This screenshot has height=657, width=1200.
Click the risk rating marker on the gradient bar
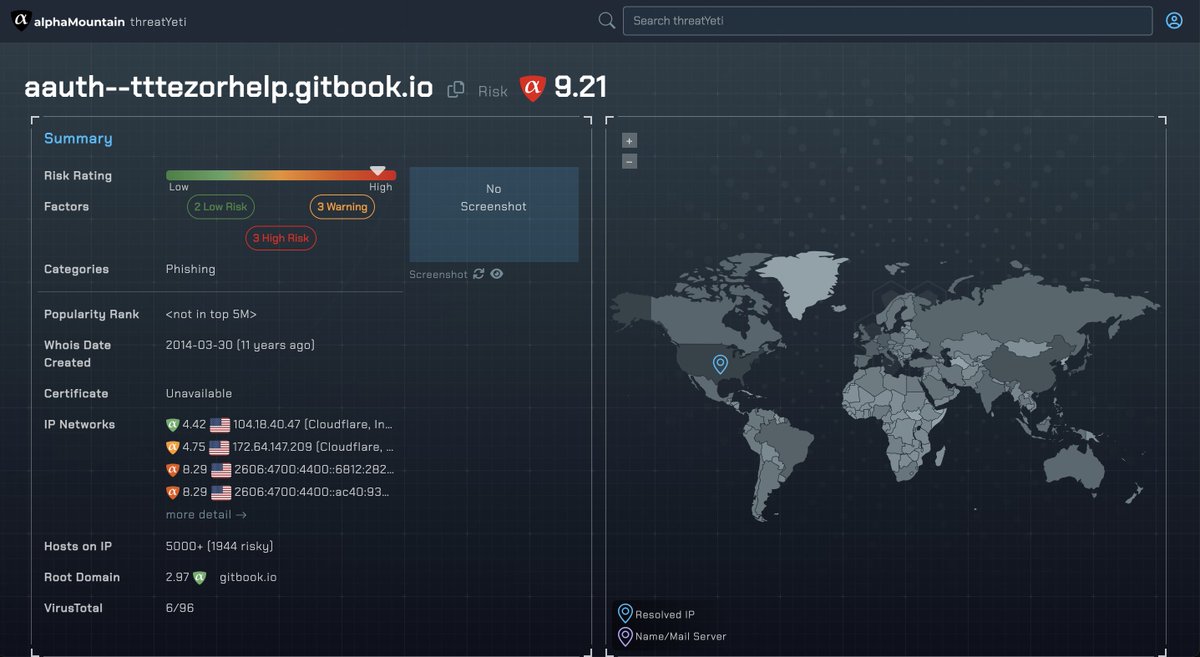click(x=377, y=171)
